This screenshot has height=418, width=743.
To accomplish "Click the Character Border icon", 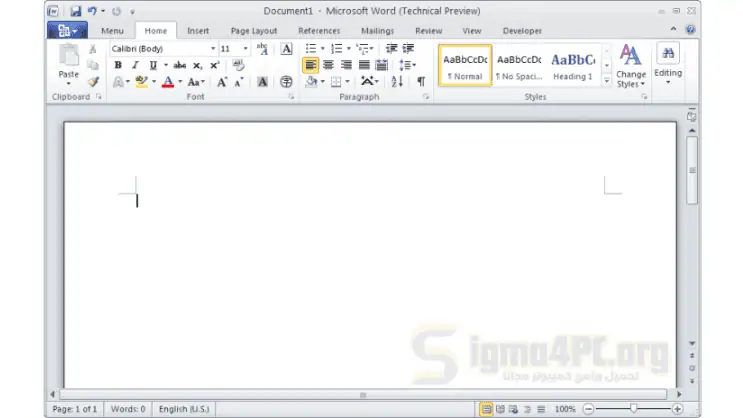I will pos(286,49).
